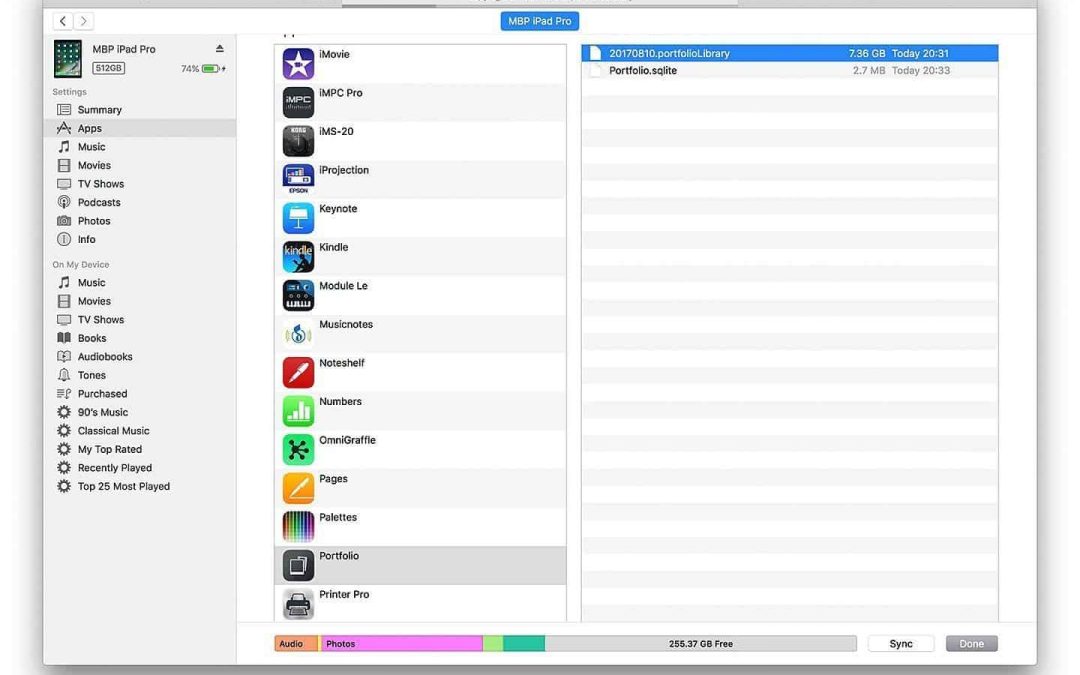Open Summary in the Settings sidebar

[x=99, y=110]
